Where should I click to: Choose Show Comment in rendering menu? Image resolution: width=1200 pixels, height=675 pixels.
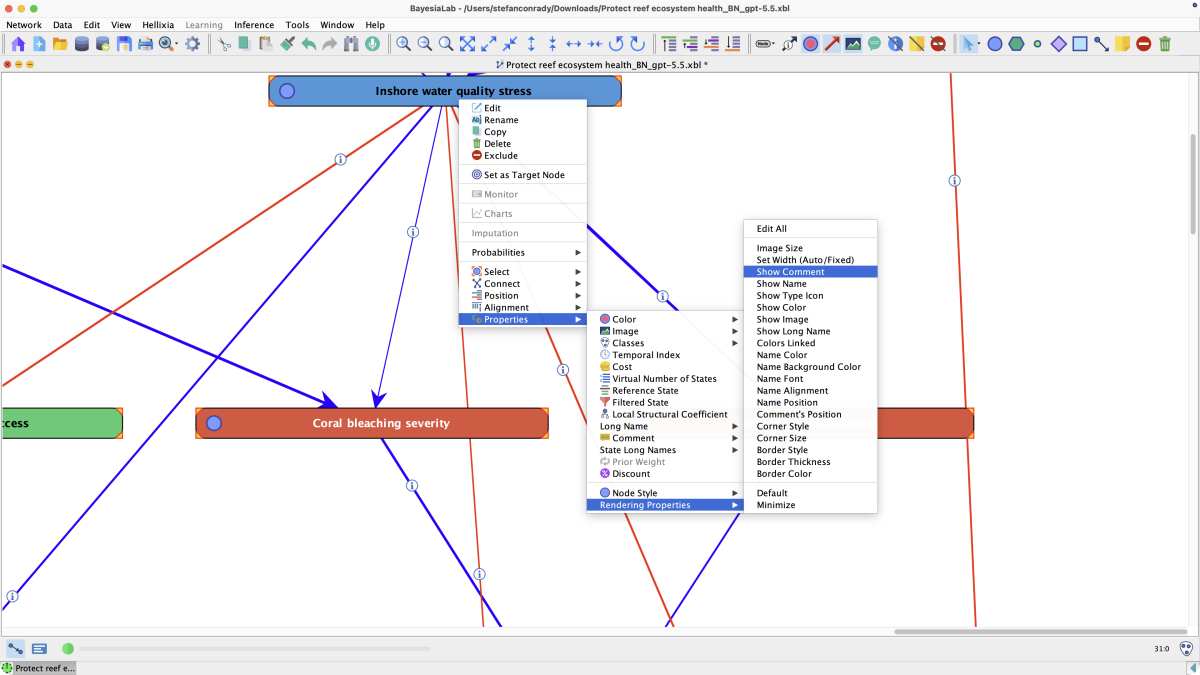point(810,272)
